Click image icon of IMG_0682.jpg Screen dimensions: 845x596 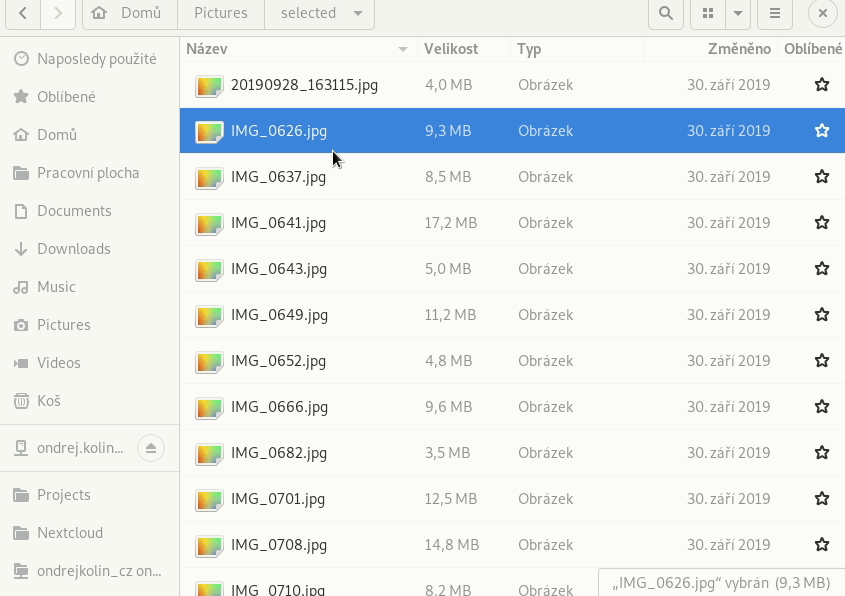coord(209,454)
